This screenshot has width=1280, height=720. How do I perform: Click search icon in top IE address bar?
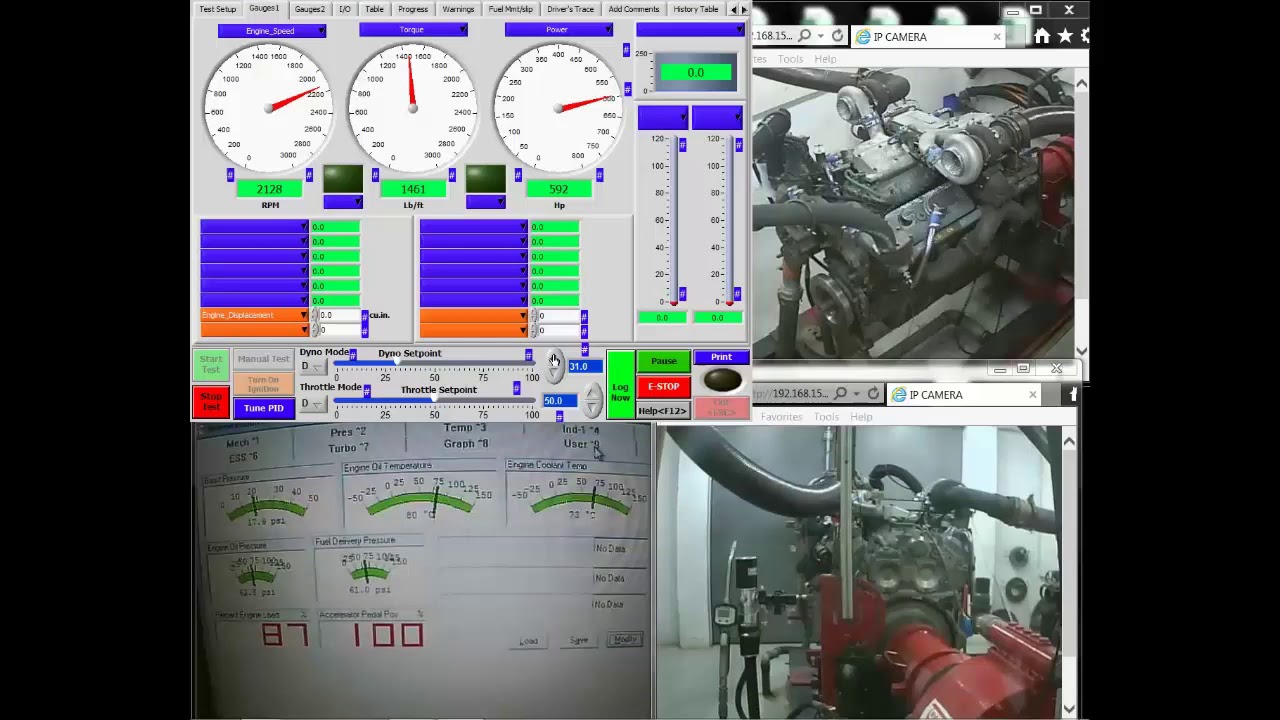pyautogui.click(x=805, y=36)
